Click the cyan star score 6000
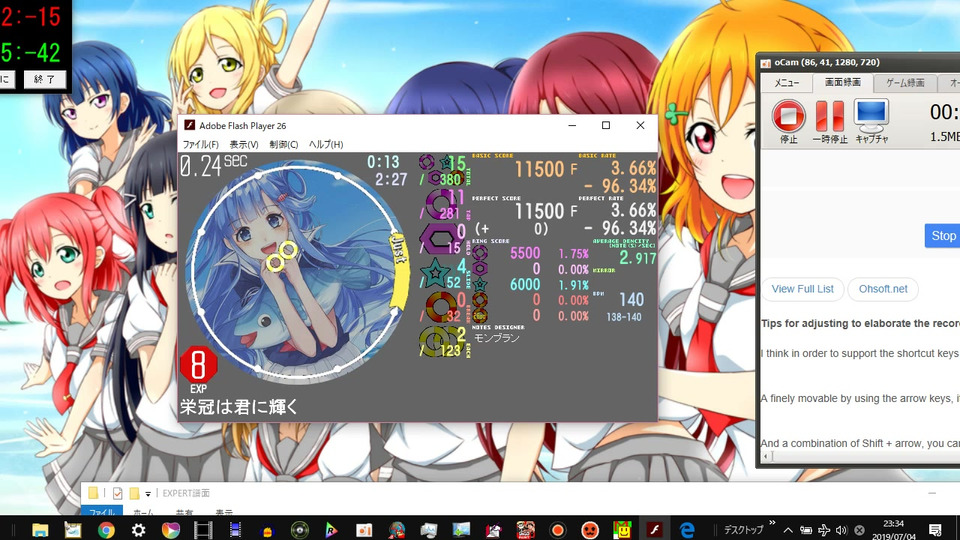960x540 pixels. click(525, 284)
